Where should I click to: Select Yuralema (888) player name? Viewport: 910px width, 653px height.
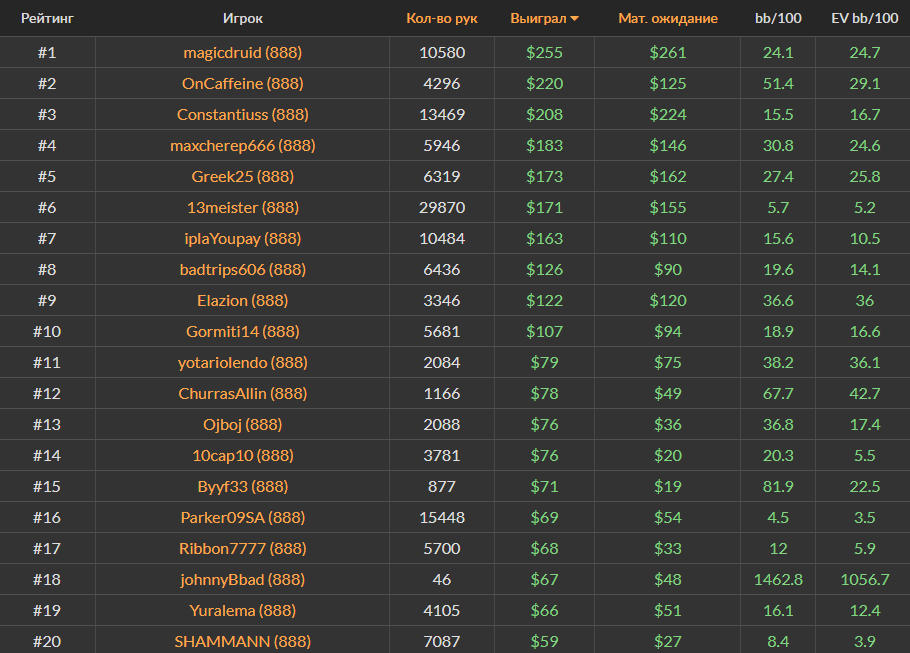243,610
